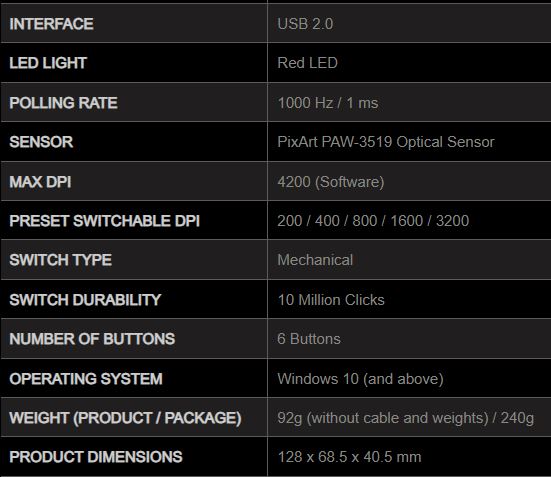Image resolution: width=551 pixels, height=477 pixels.
Task: Click 'PixArt PAW-3519 Optical Sensor' text
Action: tap(386, 142)
